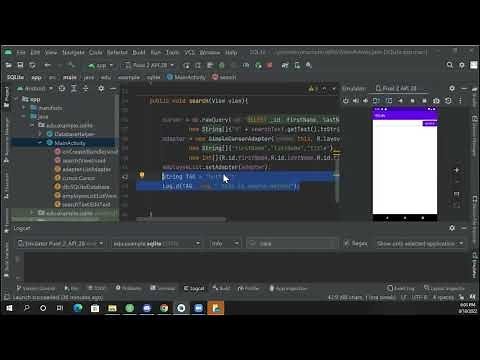Click the Open file toolbar icon

[x=9, y=65]
